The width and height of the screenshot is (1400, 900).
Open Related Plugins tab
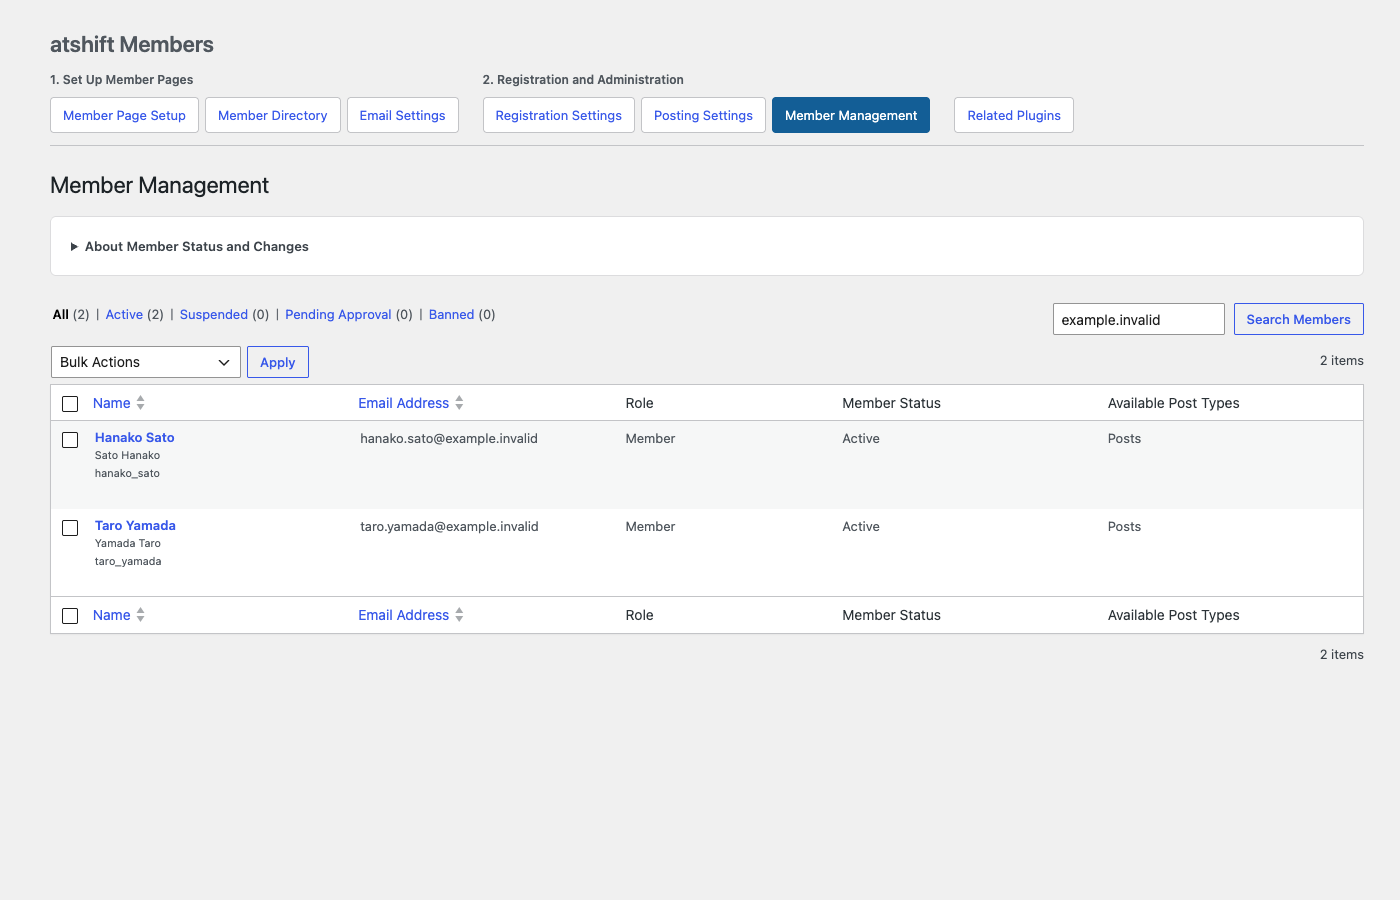(1014, 115)
